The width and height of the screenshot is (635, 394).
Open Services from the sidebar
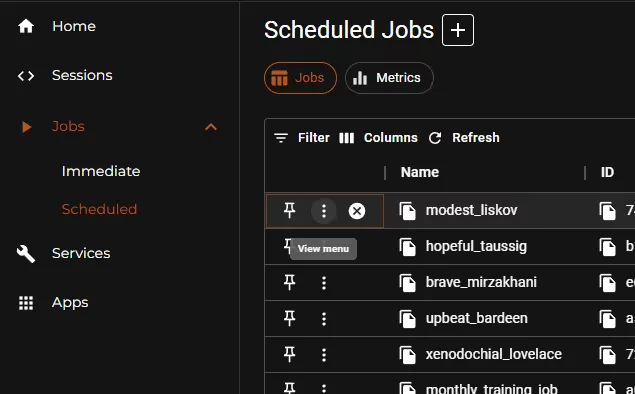(81, 253)
